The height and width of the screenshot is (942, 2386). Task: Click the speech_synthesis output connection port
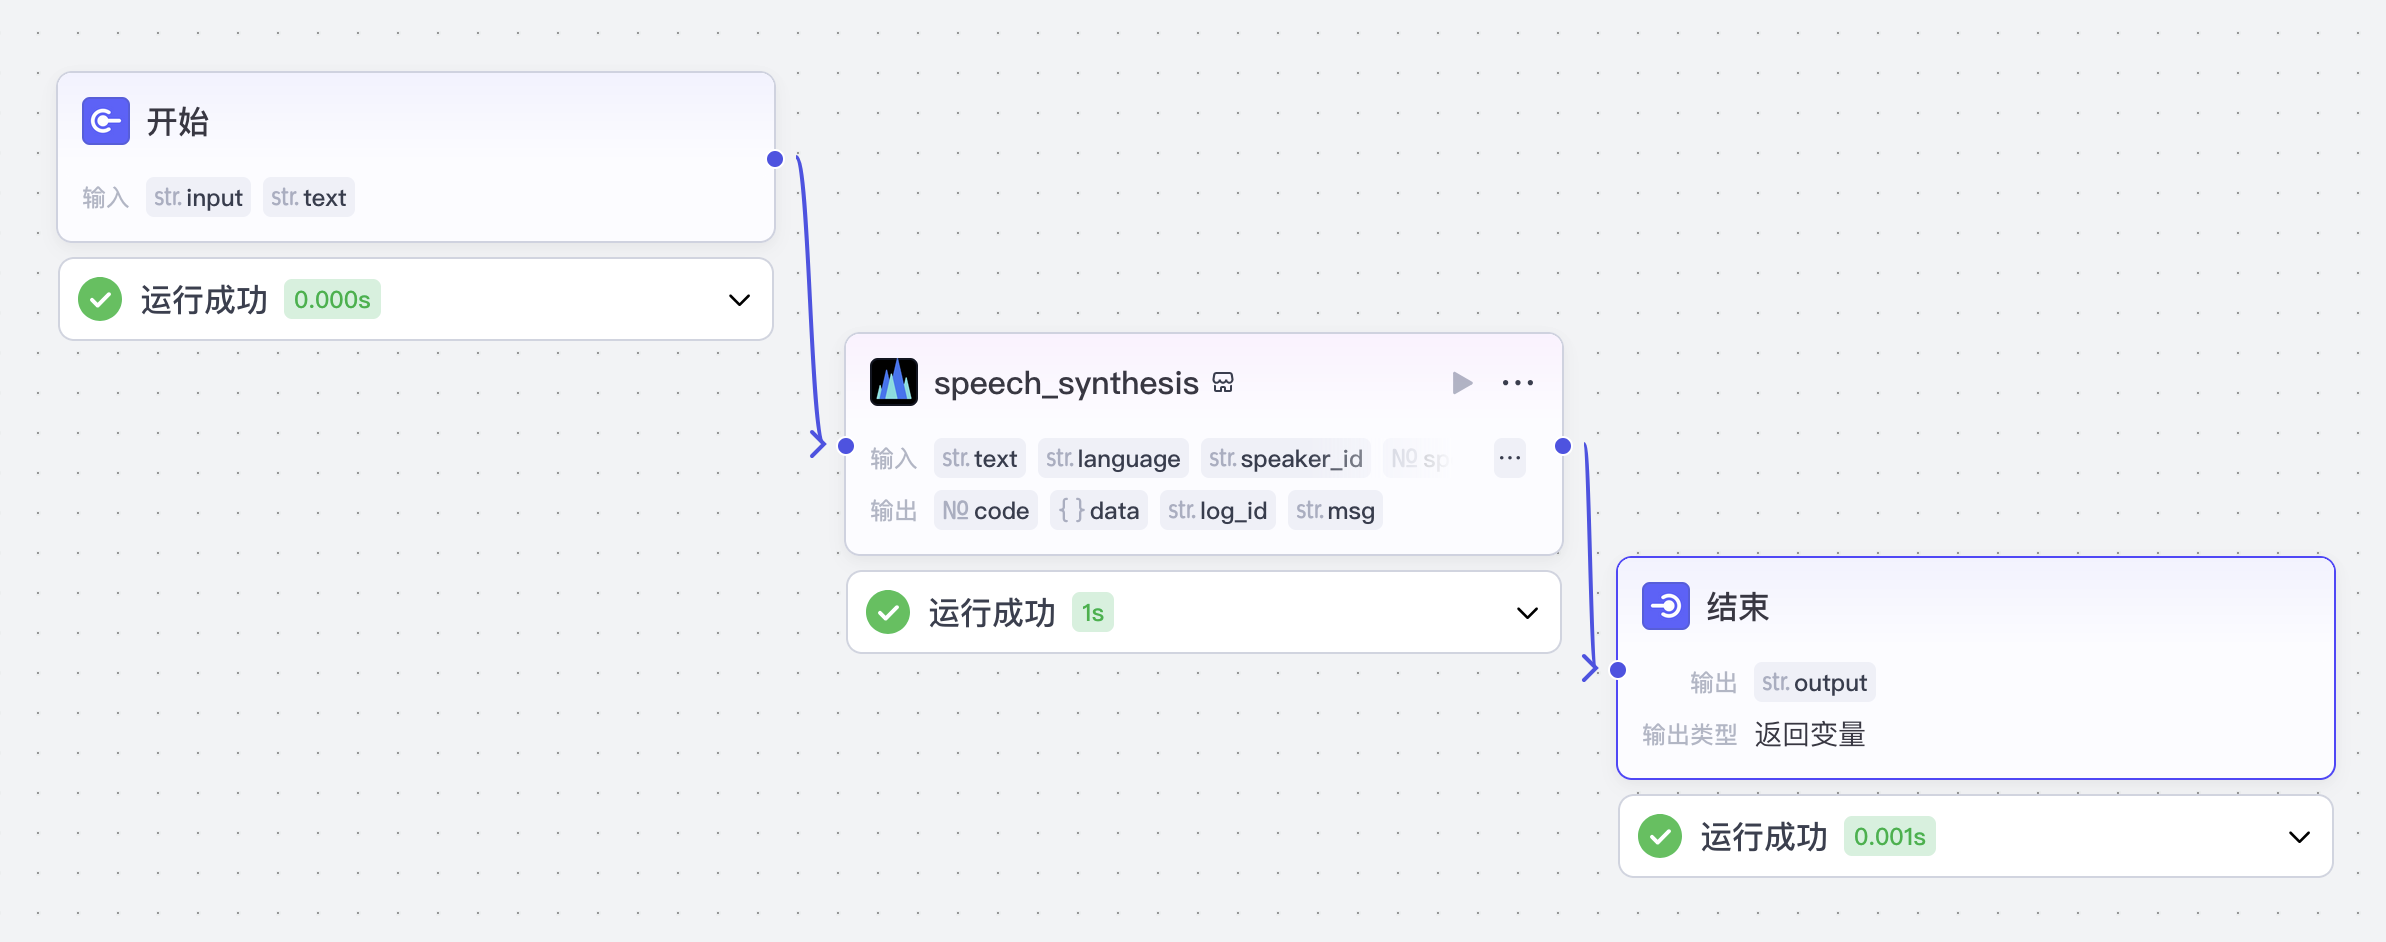(1563, 446)
